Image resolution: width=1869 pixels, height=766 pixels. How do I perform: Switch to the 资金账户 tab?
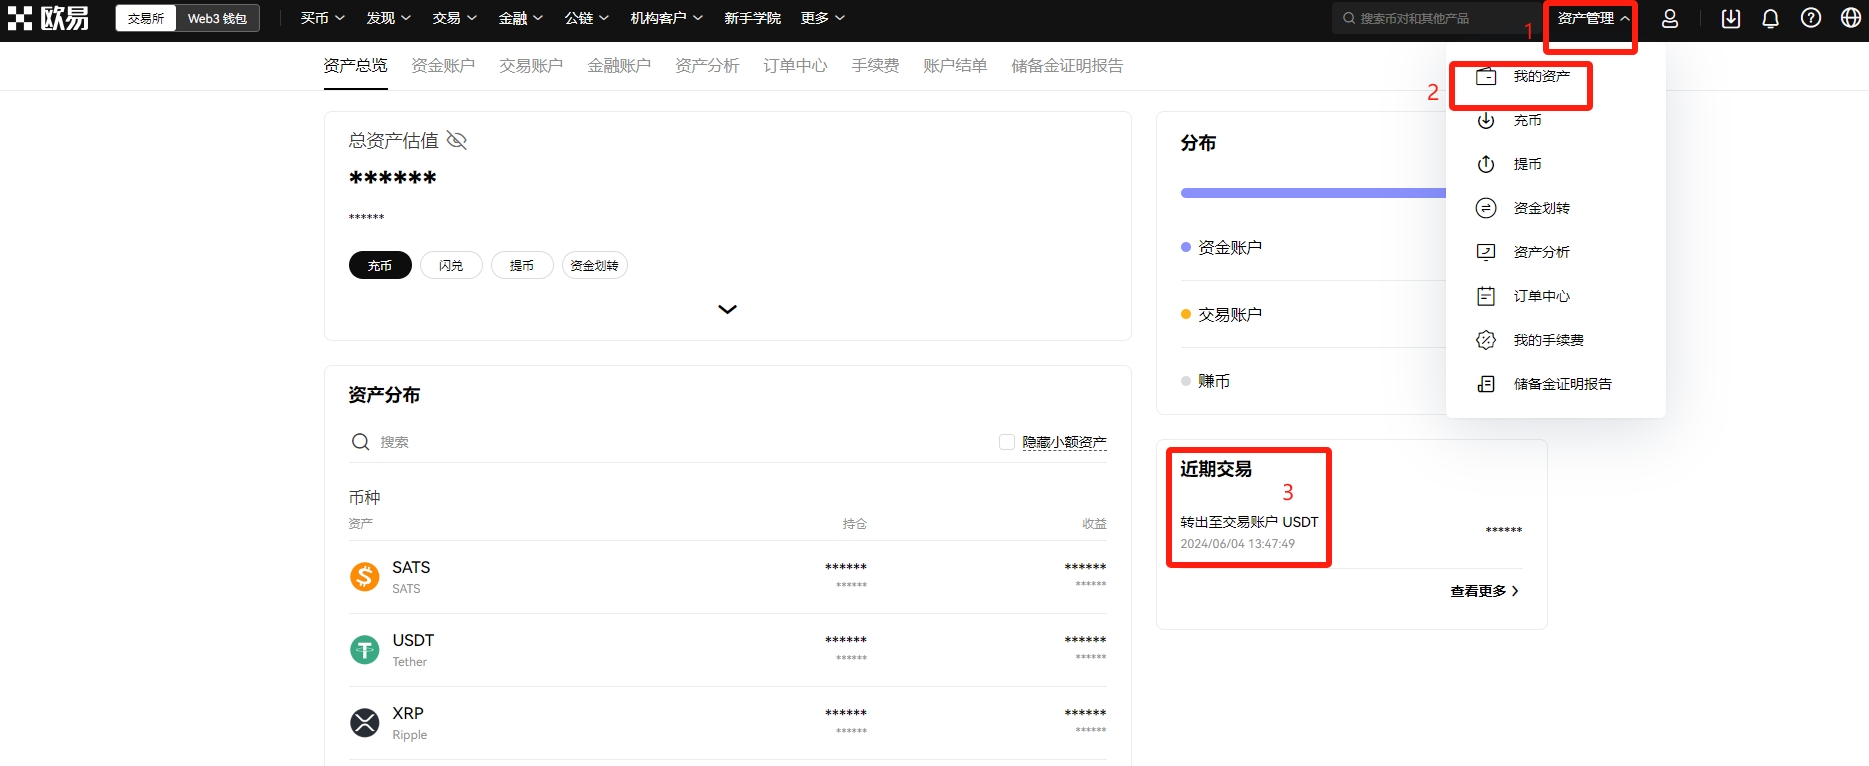(x=443, y=66)
